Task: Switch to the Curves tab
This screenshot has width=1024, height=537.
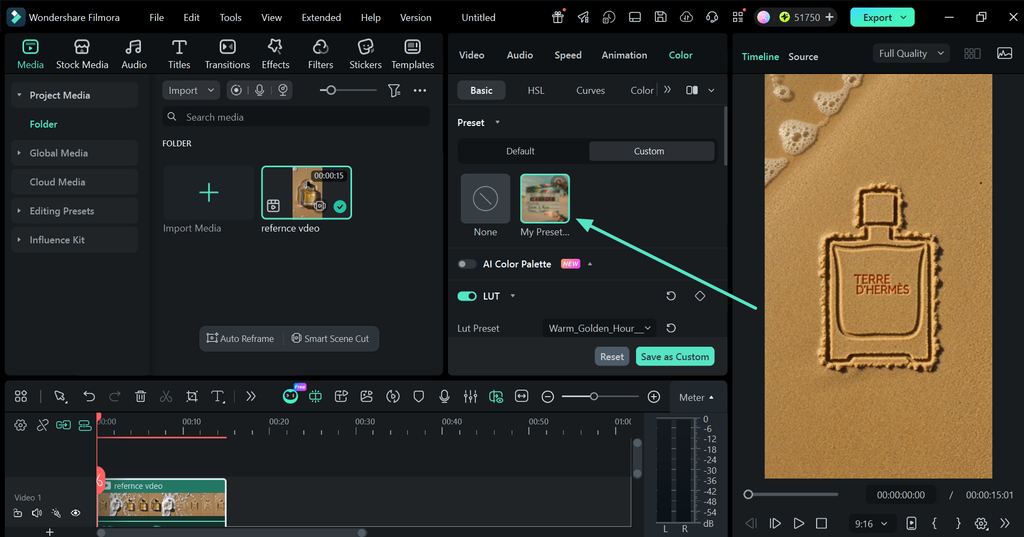Action: tap(590, 90)
